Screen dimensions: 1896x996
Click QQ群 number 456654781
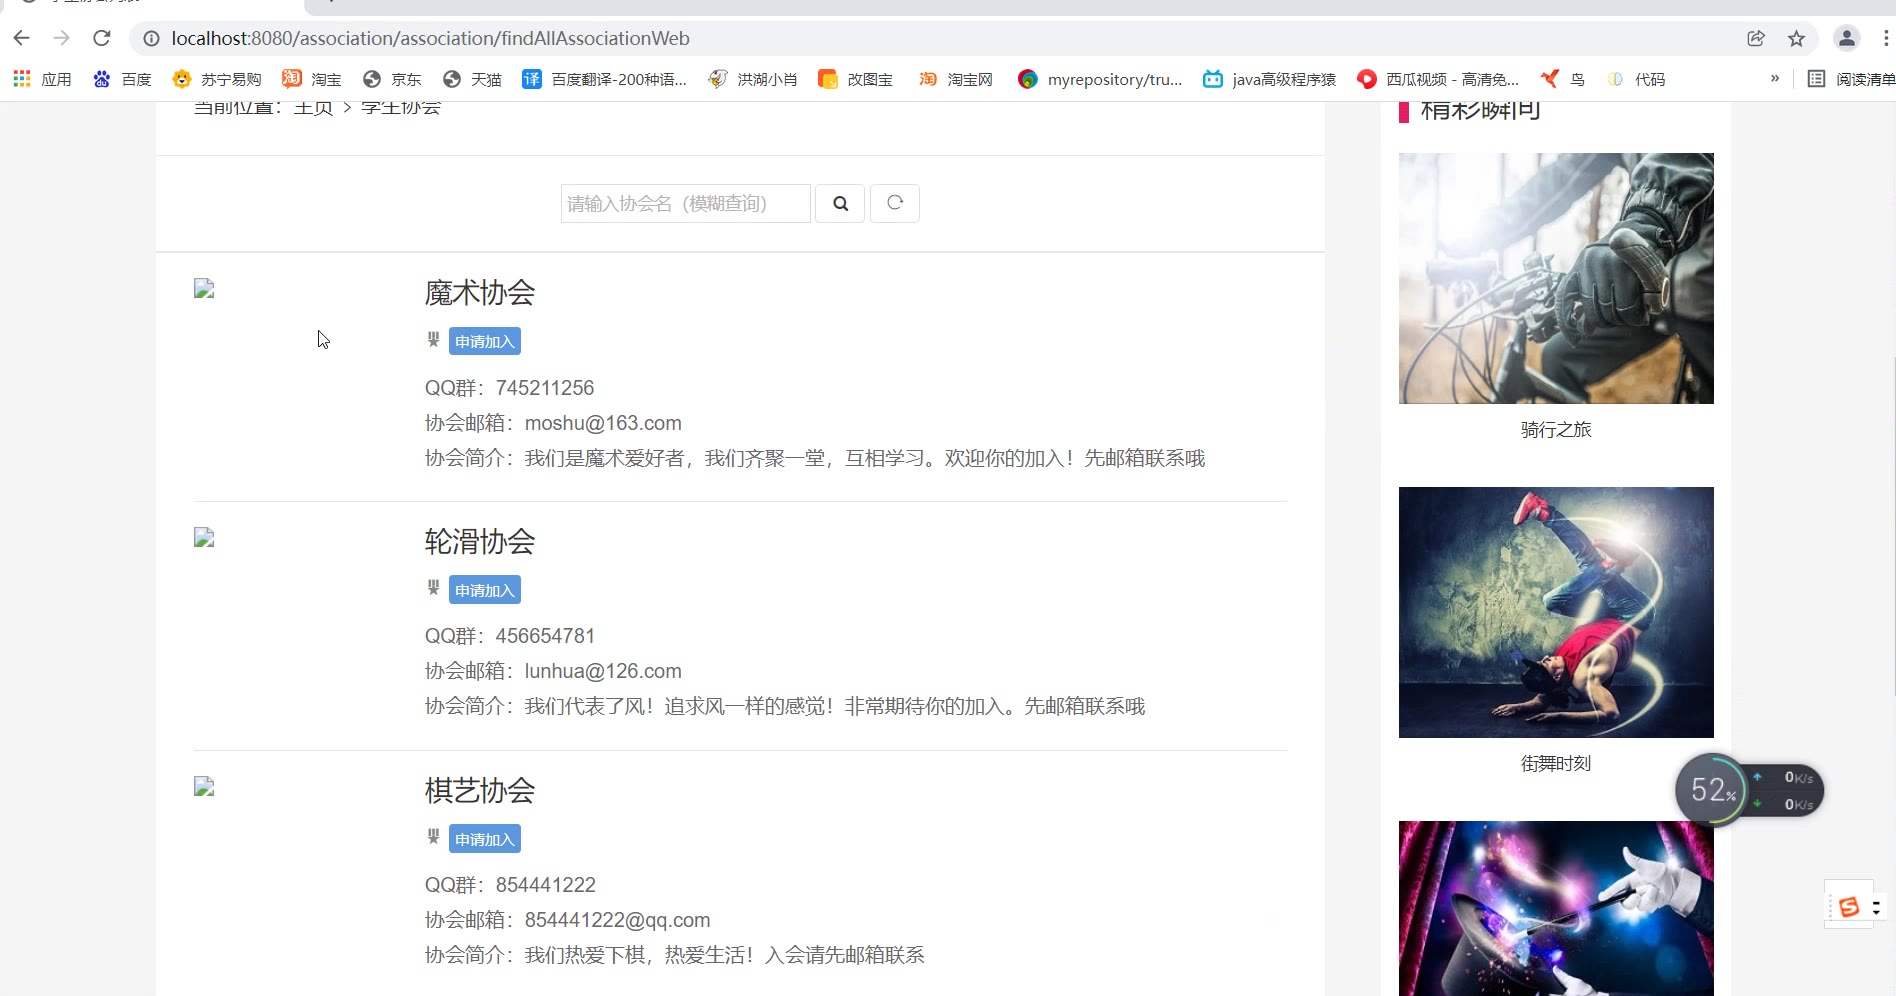(x=545, y=636)
